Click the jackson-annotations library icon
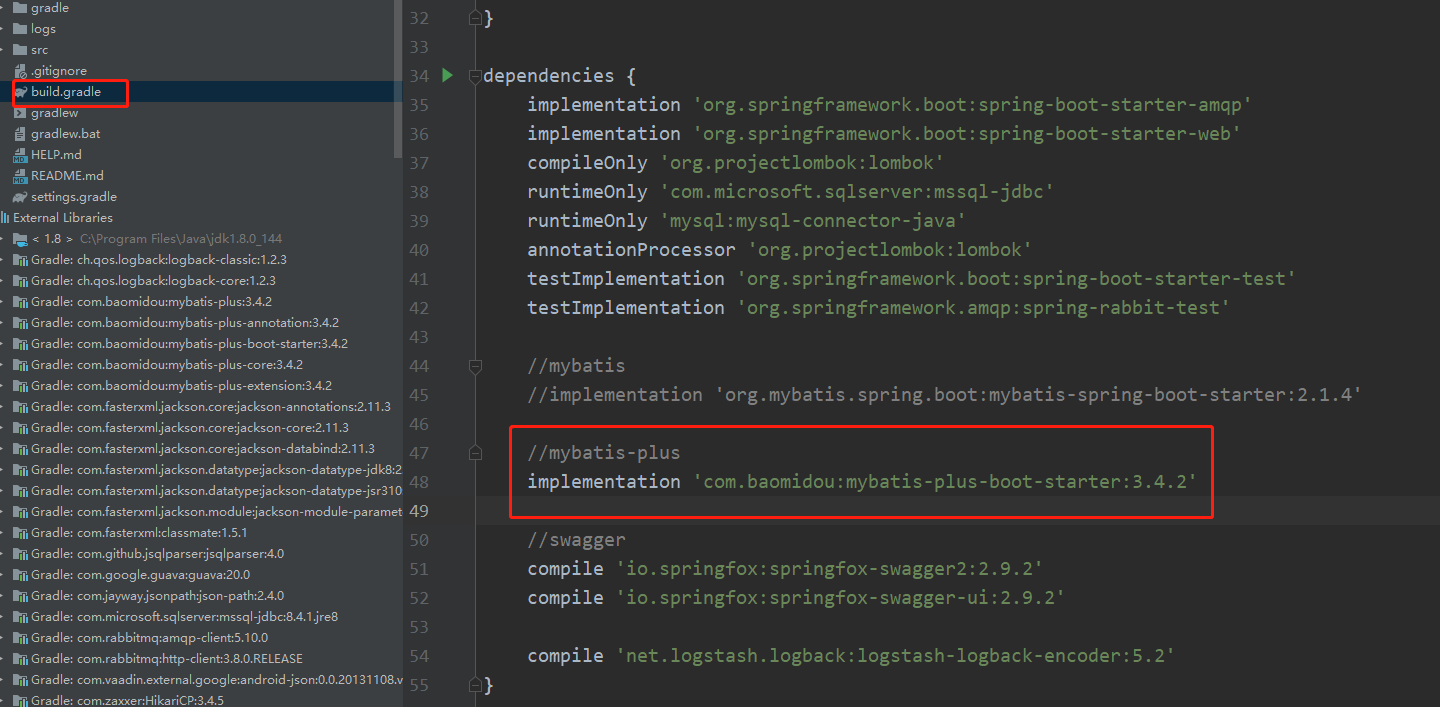 (20, 407)
